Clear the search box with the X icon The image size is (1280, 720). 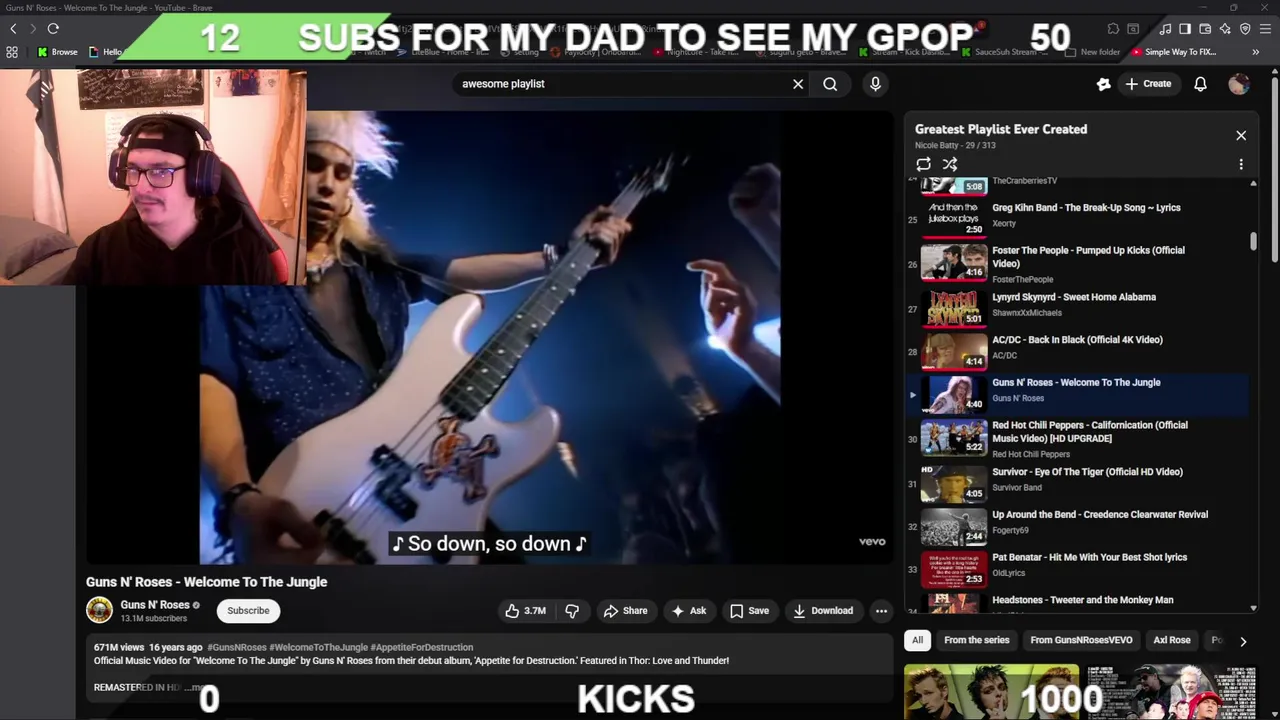(x=798, y=84)
